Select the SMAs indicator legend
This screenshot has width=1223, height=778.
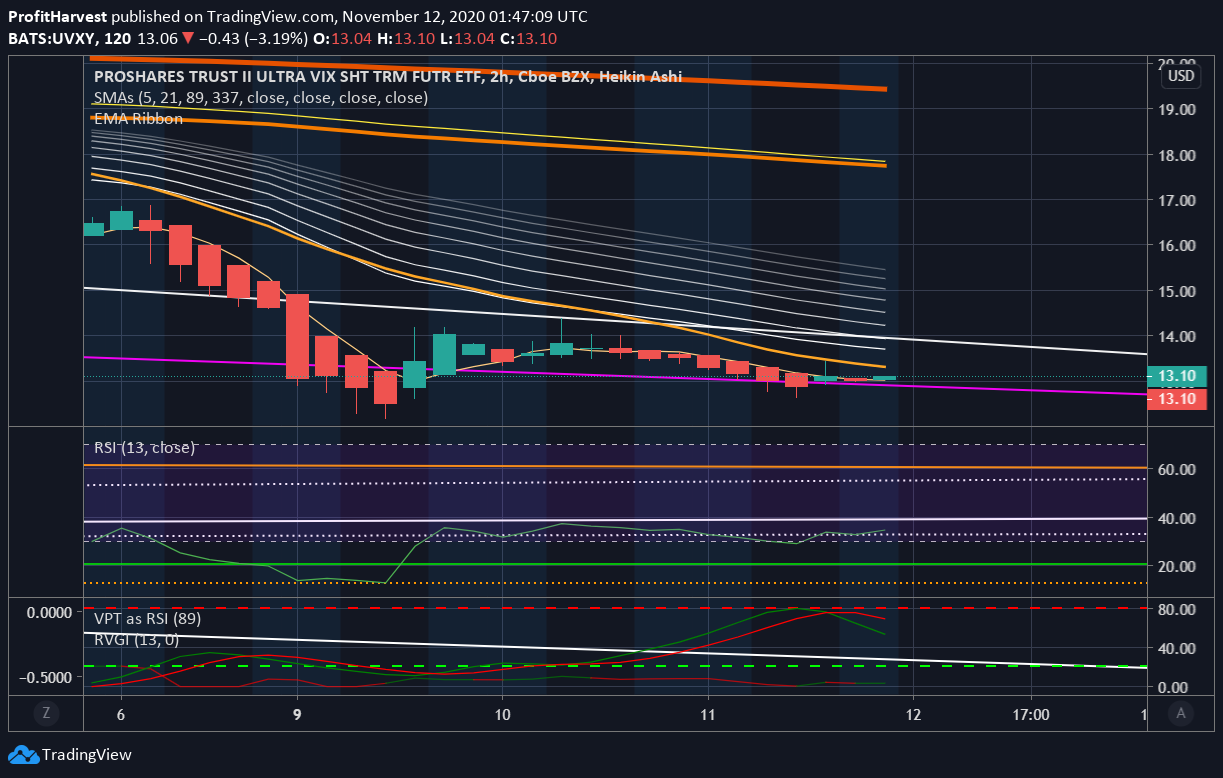click(261, 97)
